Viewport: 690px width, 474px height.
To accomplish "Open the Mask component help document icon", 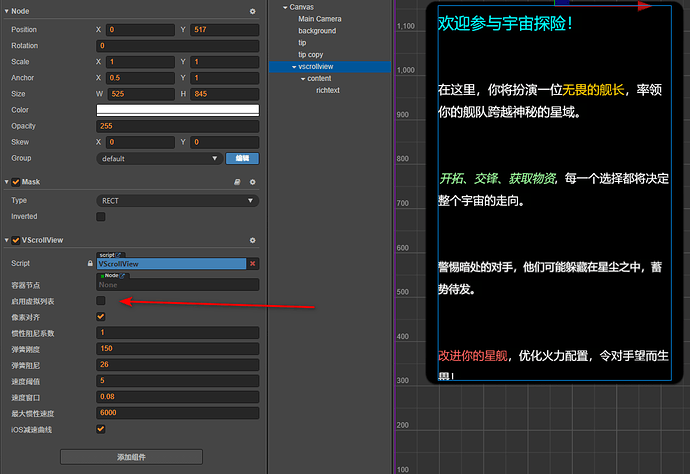I will point(237,182).
